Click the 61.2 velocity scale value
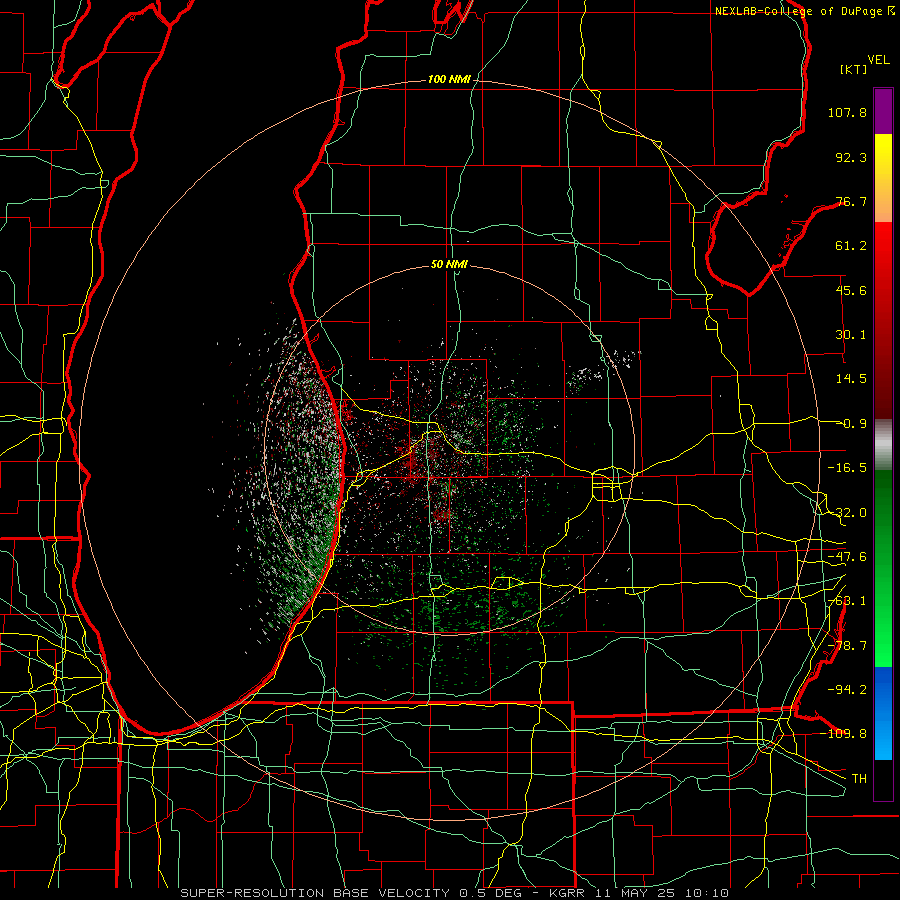This screenshot has width=900, height=900. pos(851,246)
